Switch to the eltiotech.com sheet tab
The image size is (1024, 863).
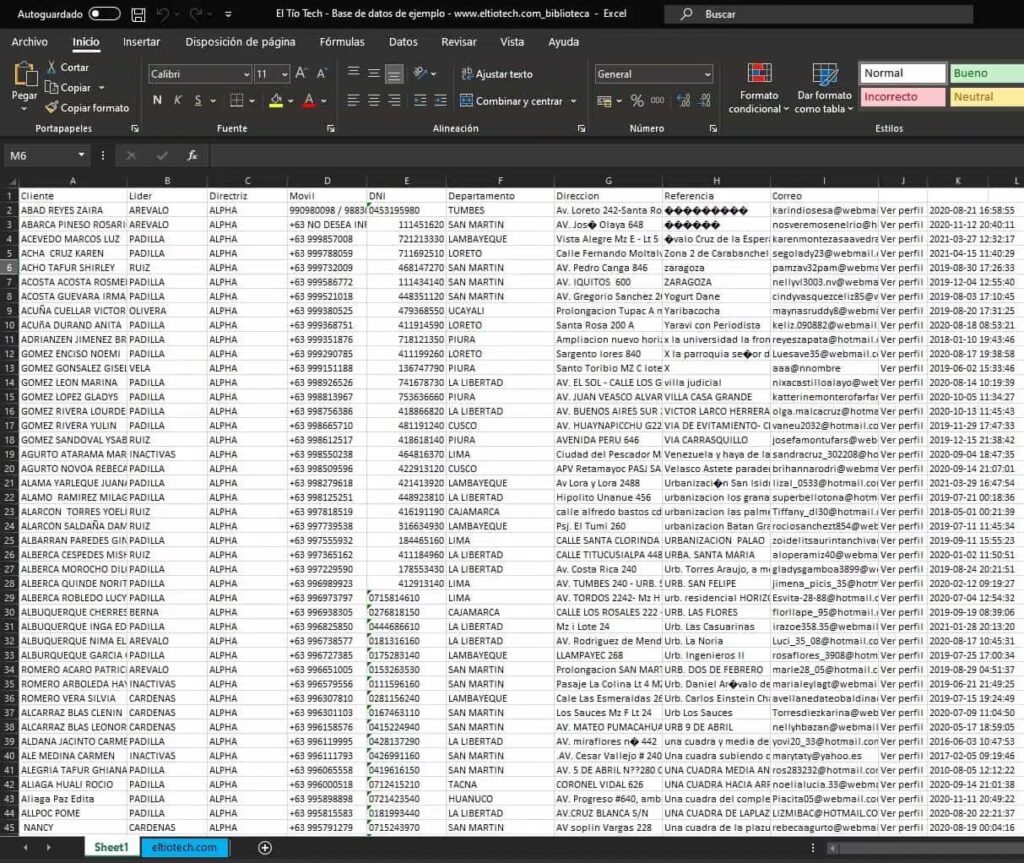[x=184, y=847]
